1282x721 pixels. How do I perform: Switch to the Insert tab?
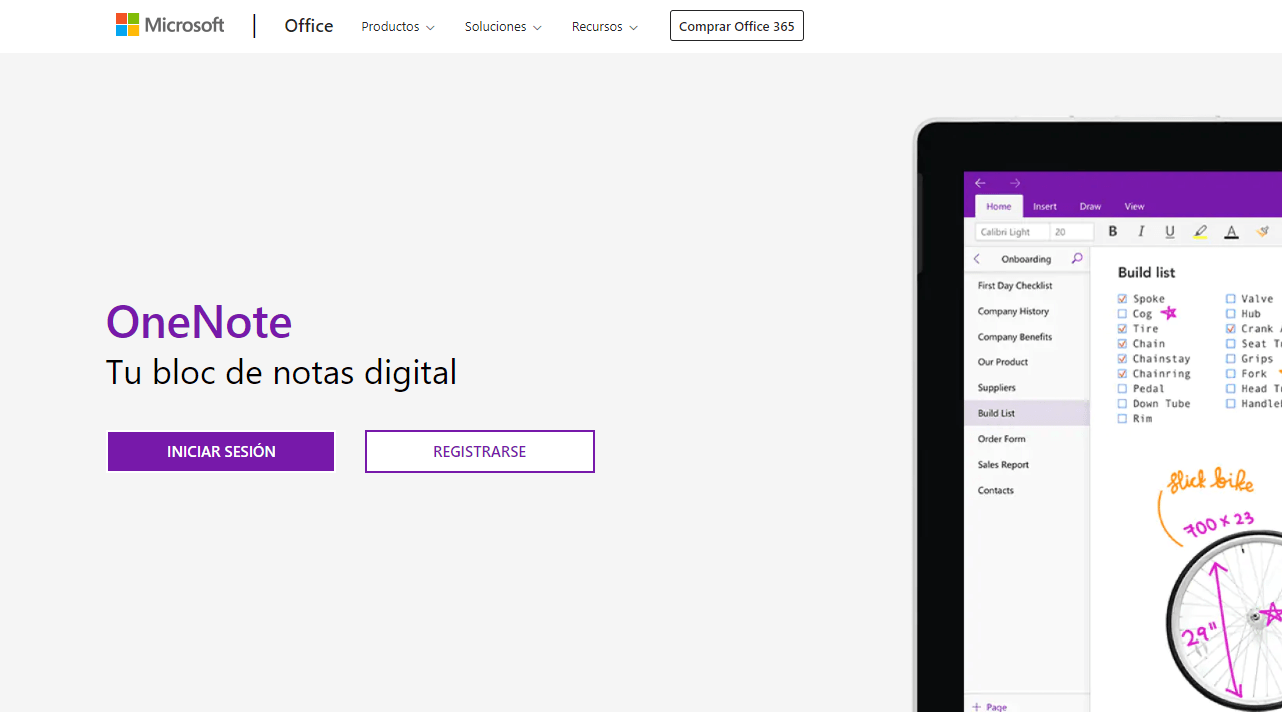tap(1045, 206)
